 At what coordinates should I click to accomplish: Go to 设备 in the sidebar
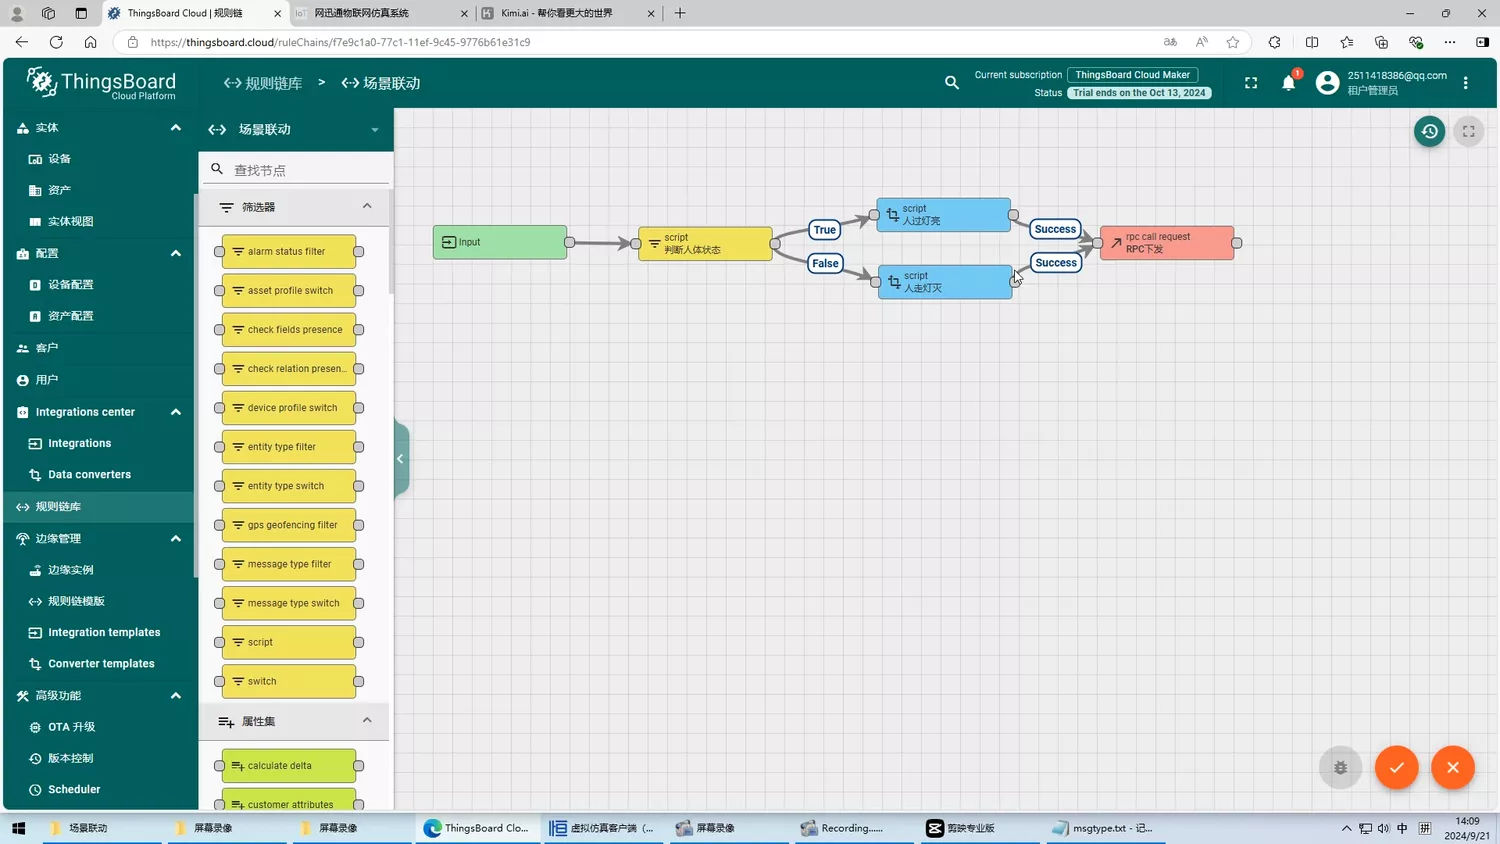(60, 159)
